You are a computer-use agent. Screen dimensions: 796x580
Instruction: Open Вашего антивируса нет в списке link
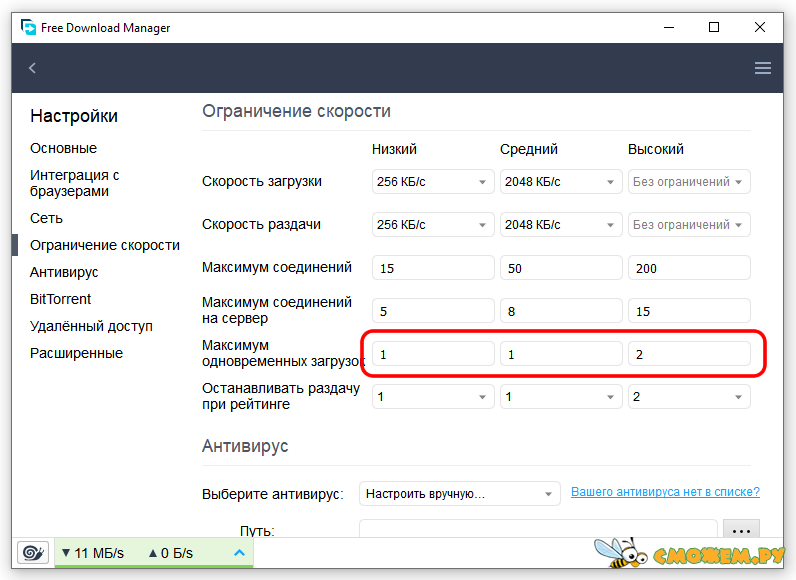point(665,492)
